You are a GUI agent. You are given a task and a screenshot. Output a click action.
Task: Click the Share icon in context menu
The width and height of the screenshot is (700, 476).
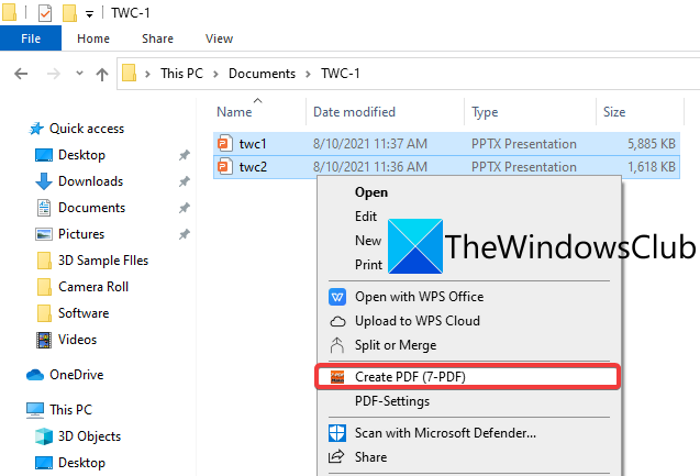point(337,457)
